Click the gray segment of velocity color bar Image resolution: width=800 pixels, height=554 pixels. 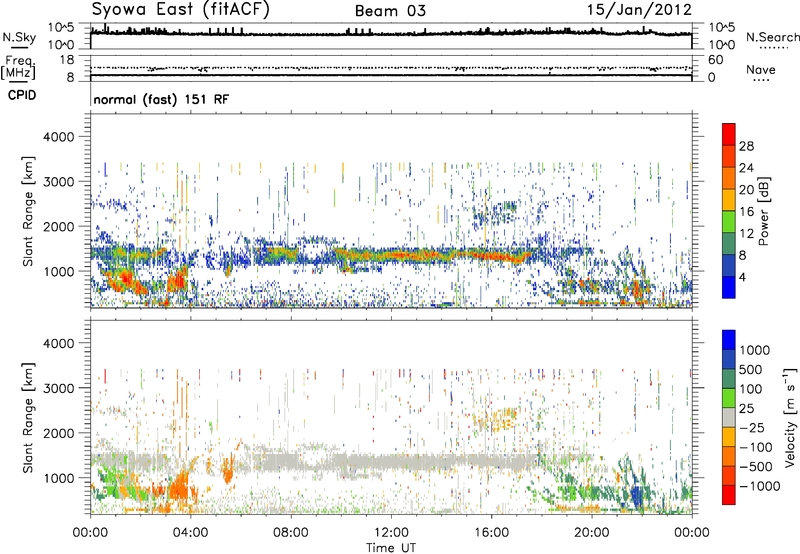[x=729, y=418]
